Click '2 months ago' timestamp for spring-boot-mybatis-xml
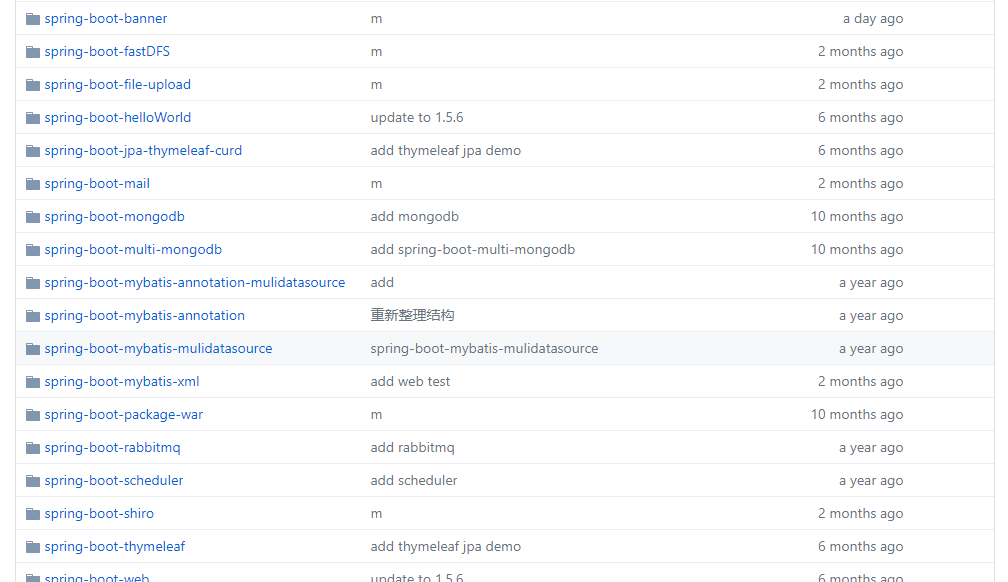1008x582 pixels. coord(860,381)
